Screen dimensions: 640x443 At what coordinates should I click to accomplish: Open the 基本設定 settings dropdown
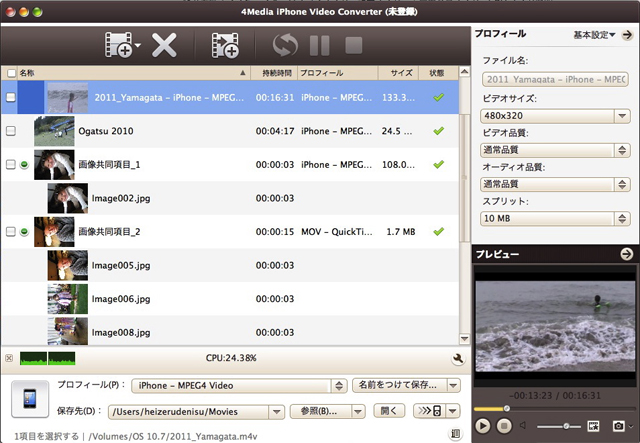[594, 35]
